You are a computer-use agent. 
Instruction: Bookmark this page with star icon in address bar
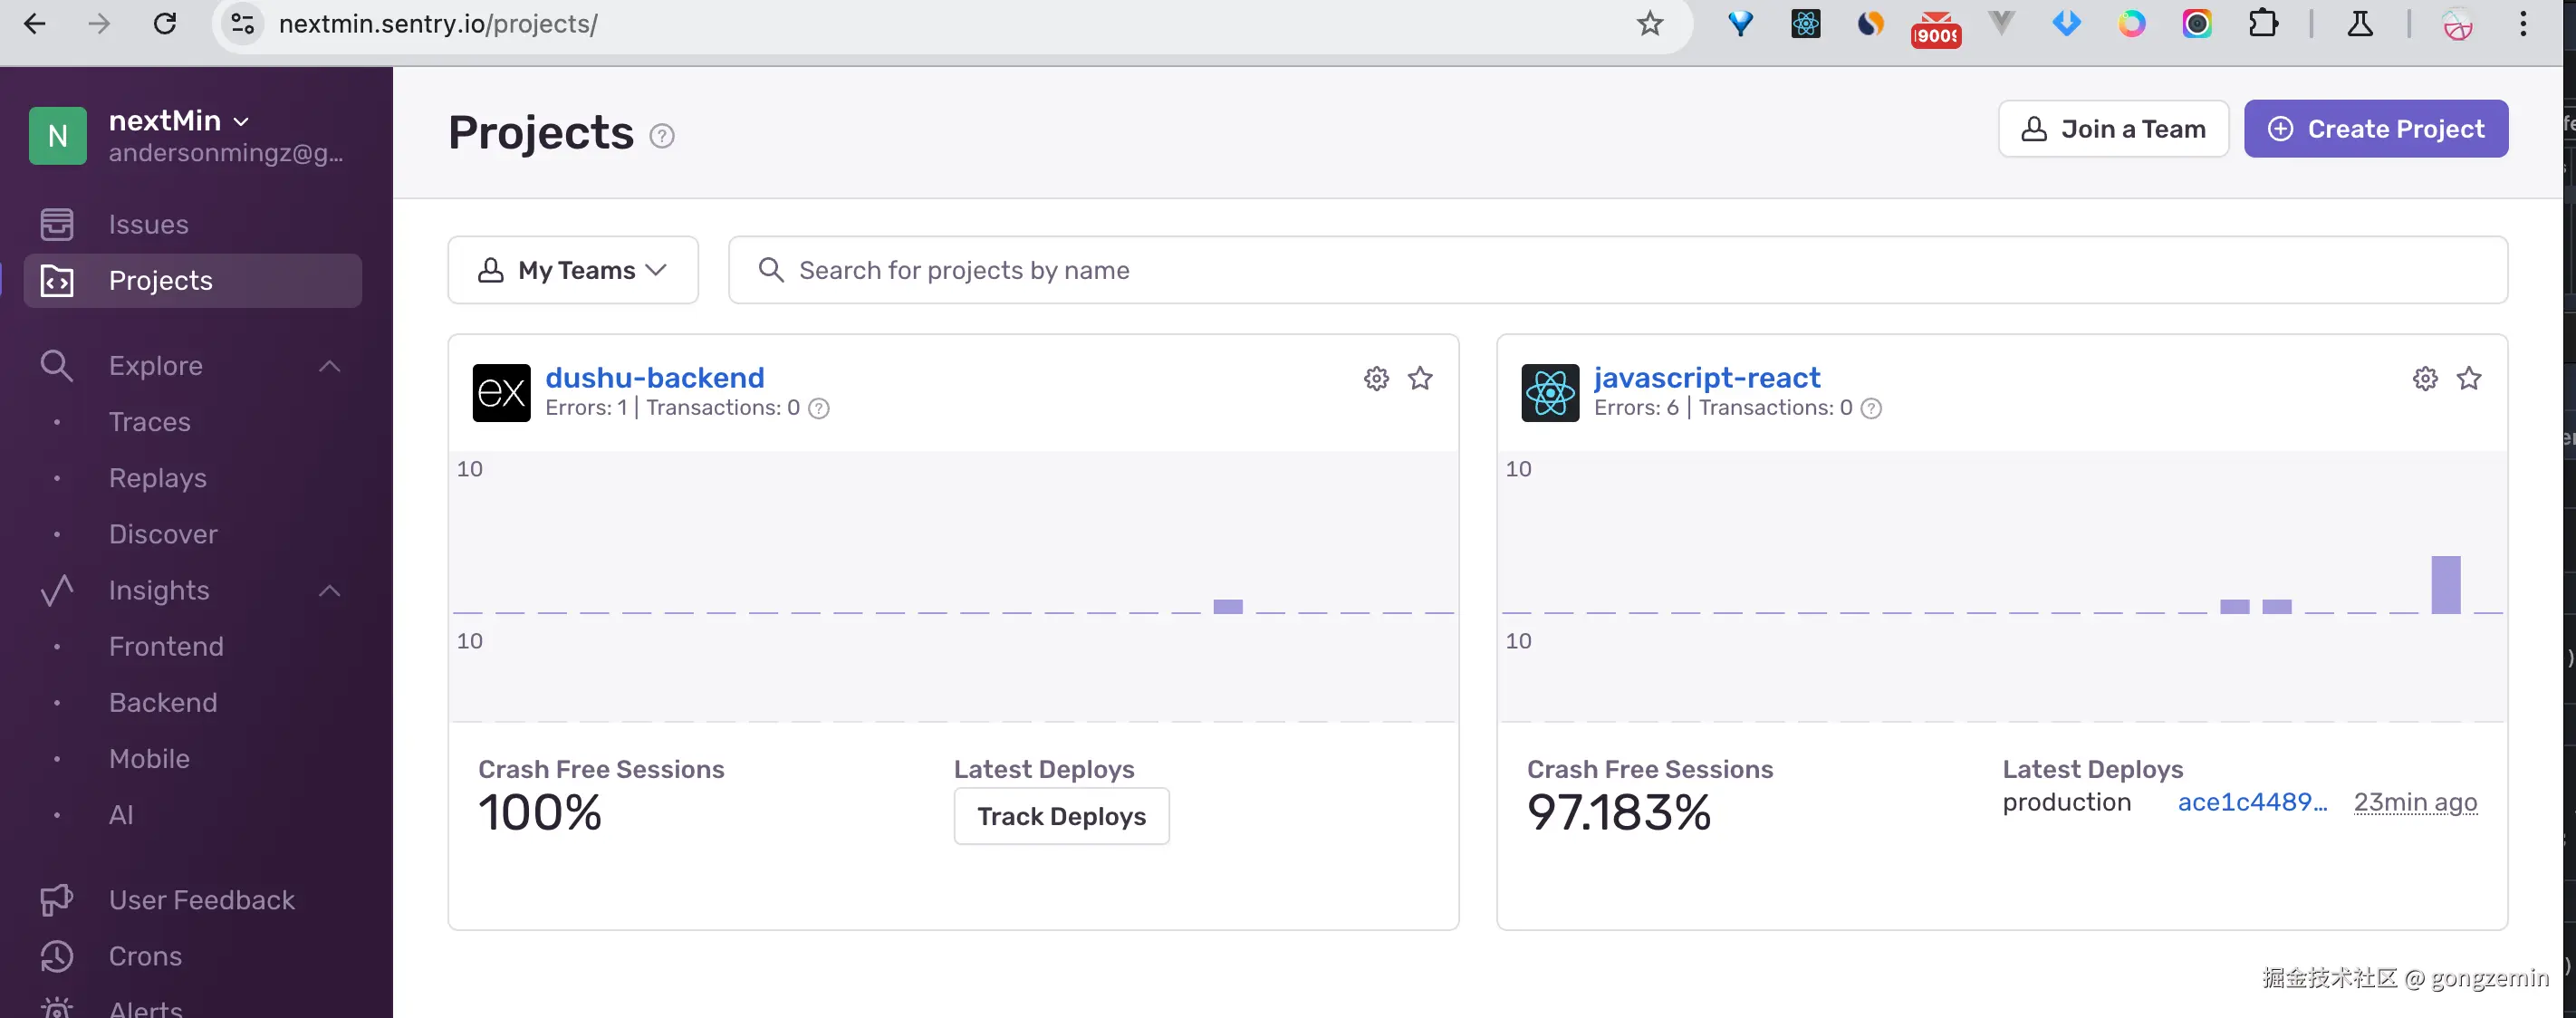[1649, 23]
